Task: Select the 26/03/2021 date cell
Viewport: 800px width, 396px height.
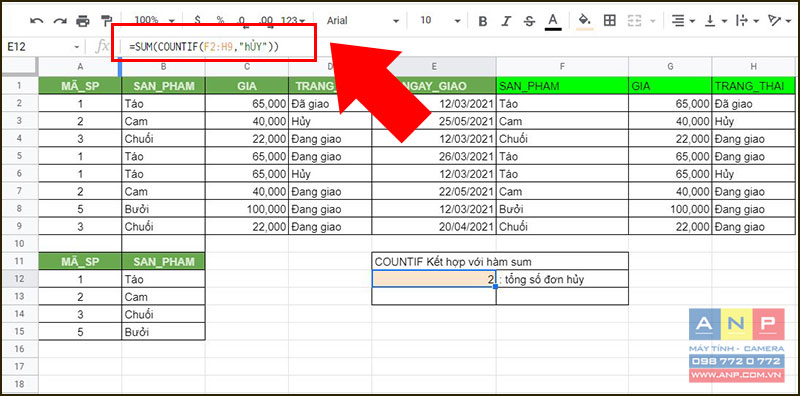Action: (434, 157)
